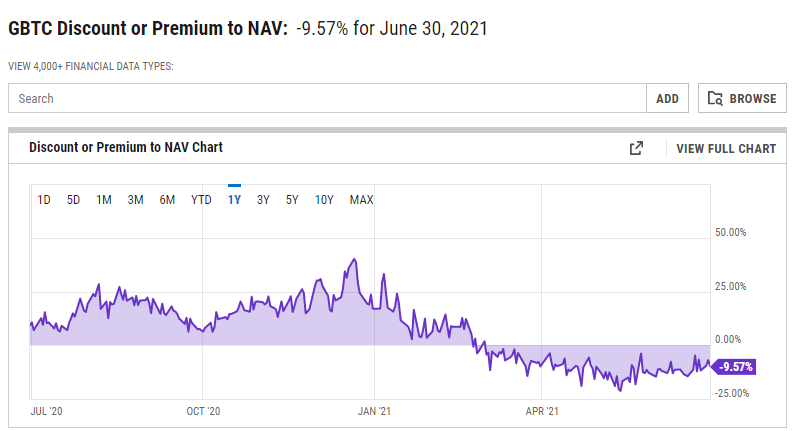
Task: Click the ADD button
Action: 667,98
